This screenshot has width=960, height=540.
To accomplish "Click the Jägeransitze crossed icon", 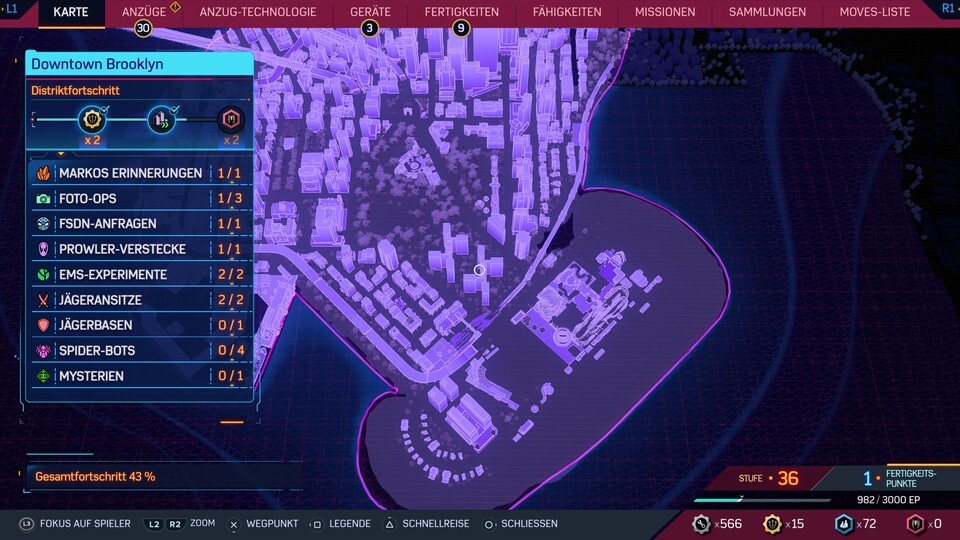I will (x=43, y=300).
